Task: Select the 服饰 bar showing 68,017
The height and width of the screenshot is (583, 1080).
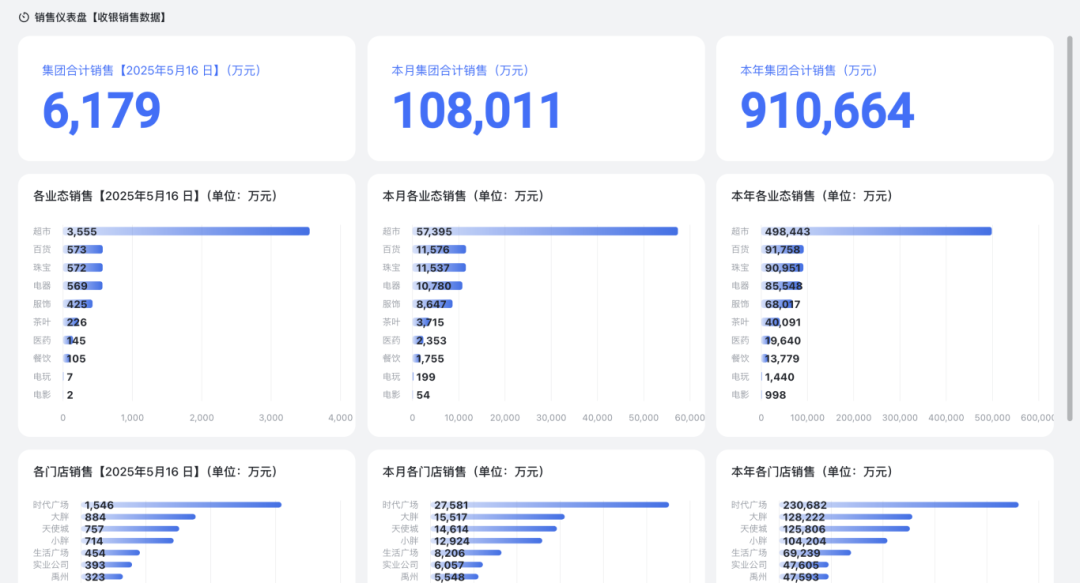Action: point(777,304)
